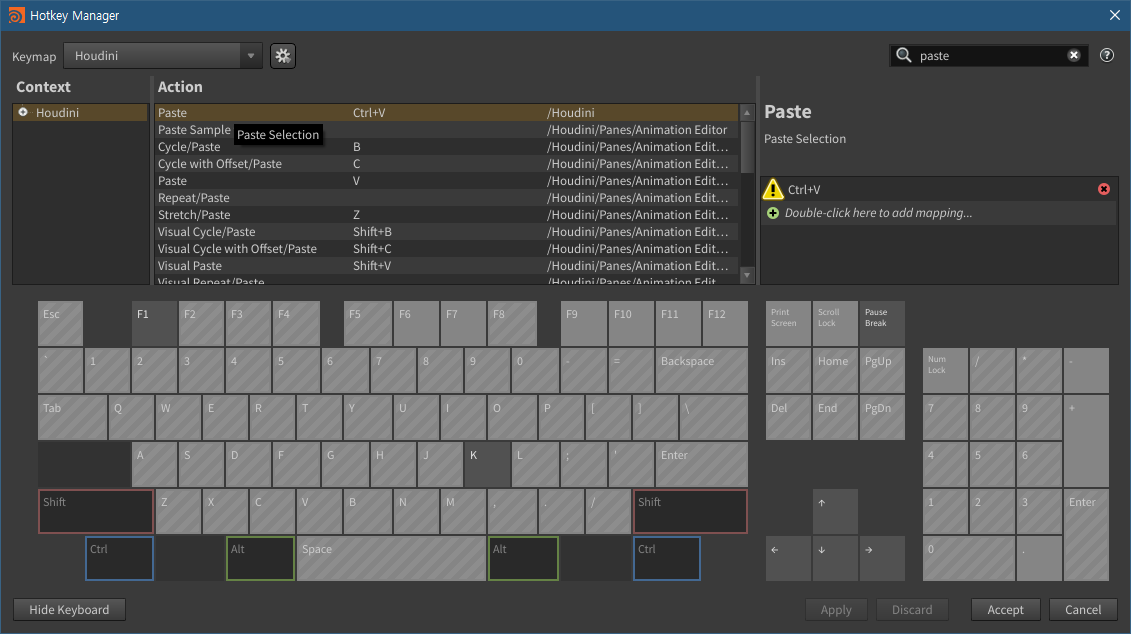The width and height of the screenshot is (1131, 634).
Task: Click the main Enter key beside apostrophe
Action: [701, 464]
